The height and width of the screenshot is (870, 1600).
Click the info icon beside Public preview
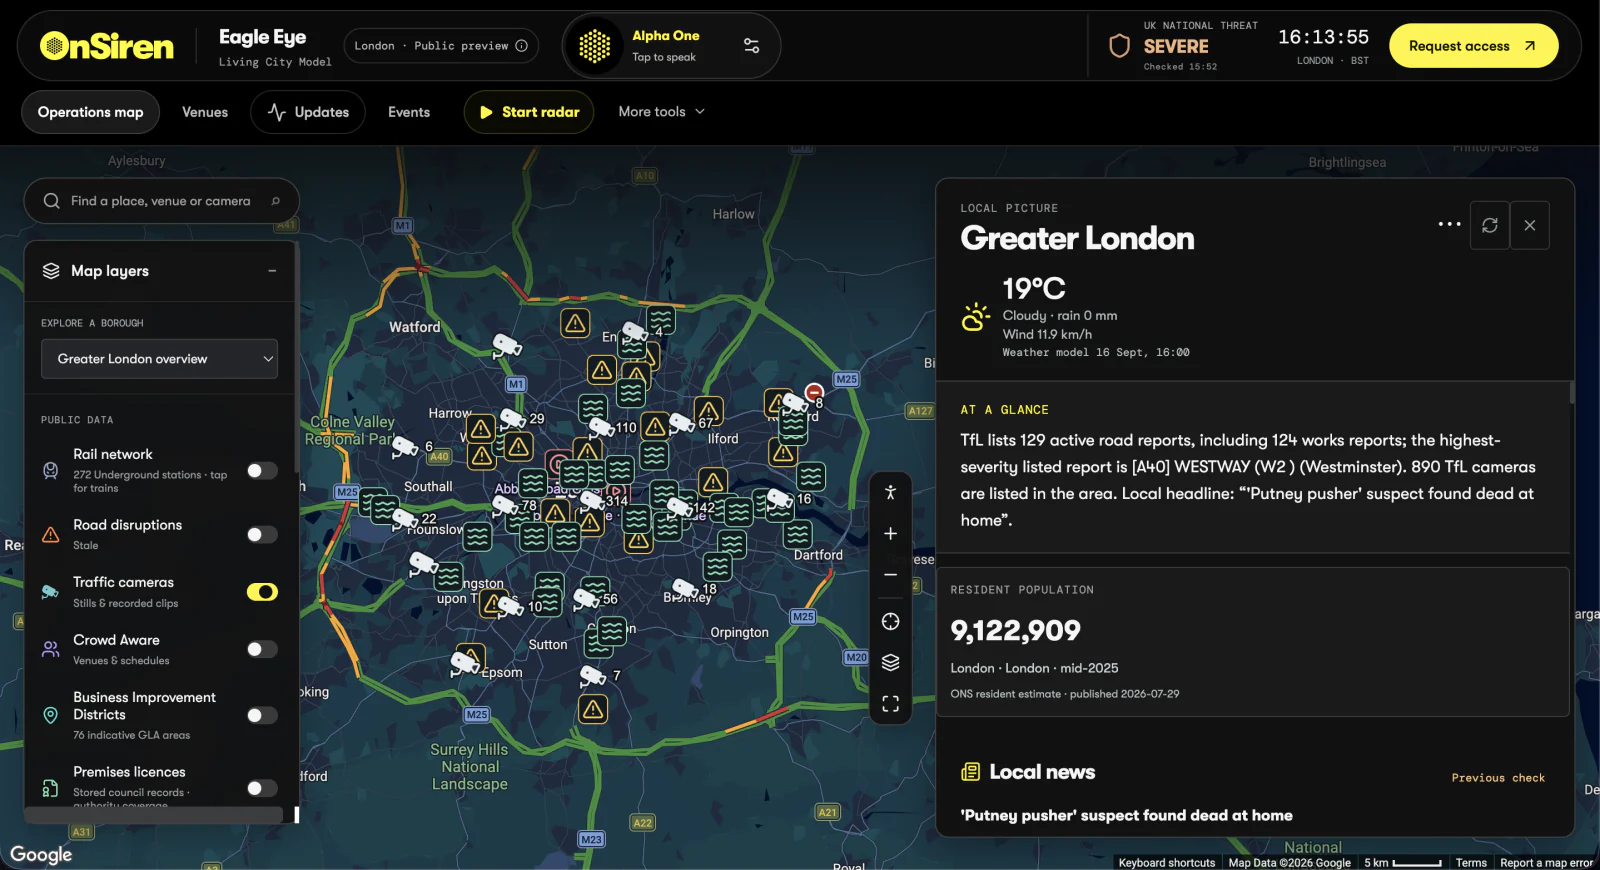[x=521, y=46]
